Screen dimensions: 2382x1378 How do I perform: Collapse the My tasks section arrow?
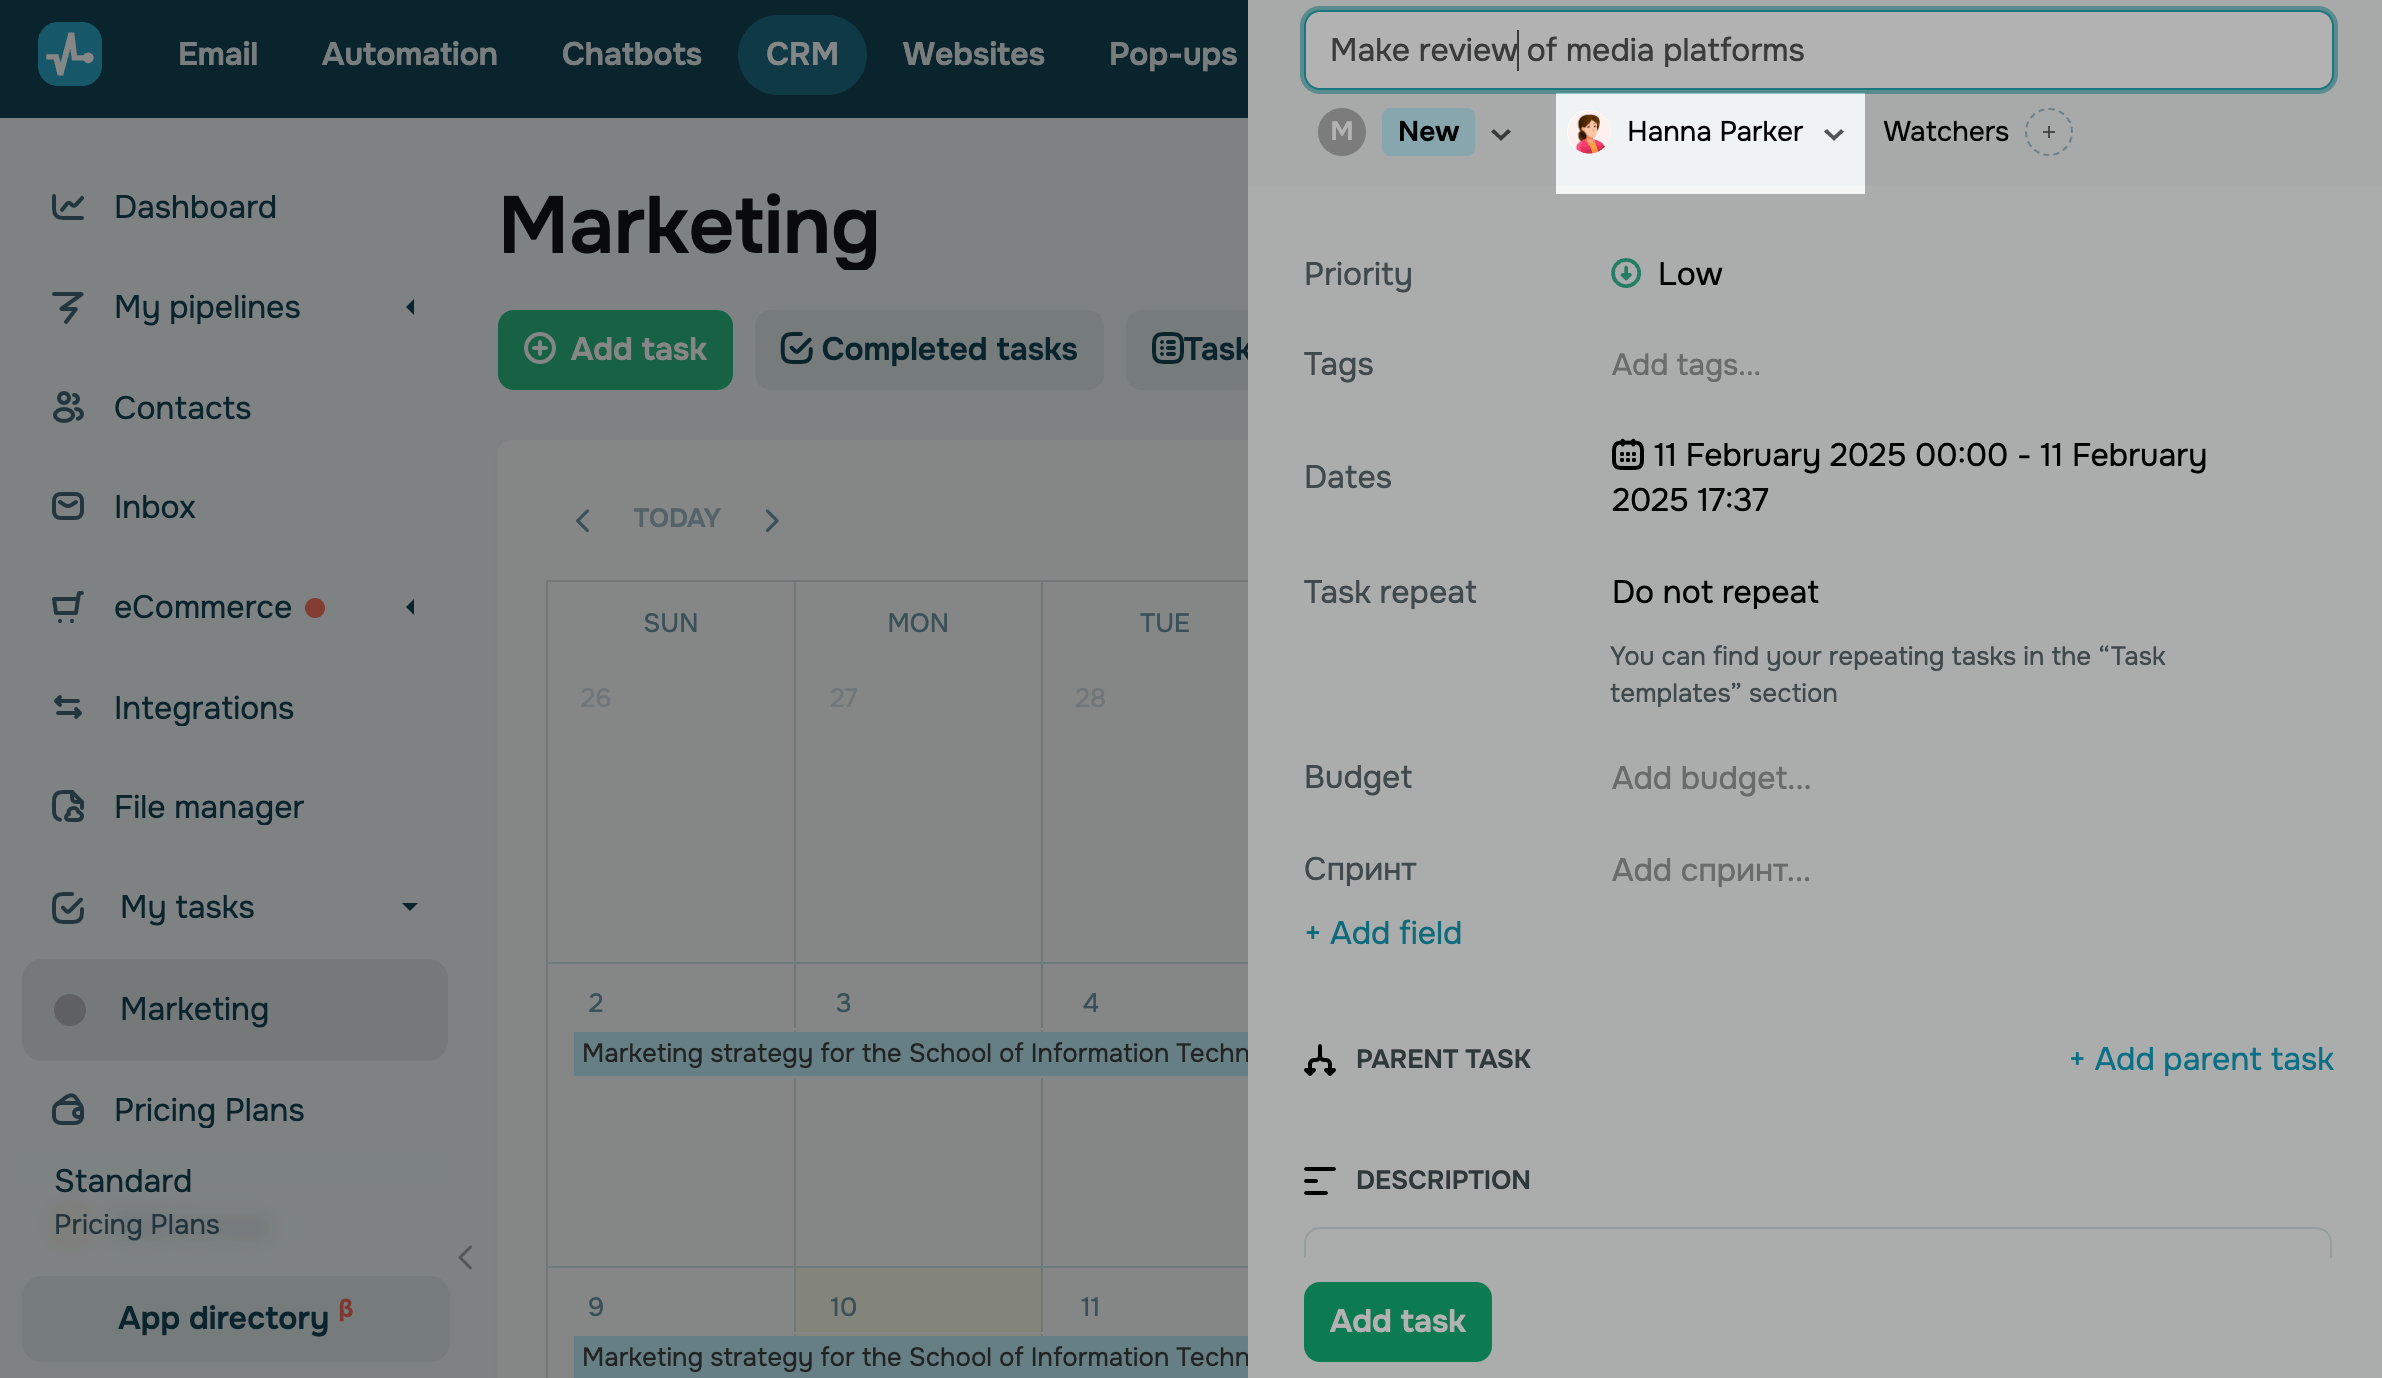409,907
